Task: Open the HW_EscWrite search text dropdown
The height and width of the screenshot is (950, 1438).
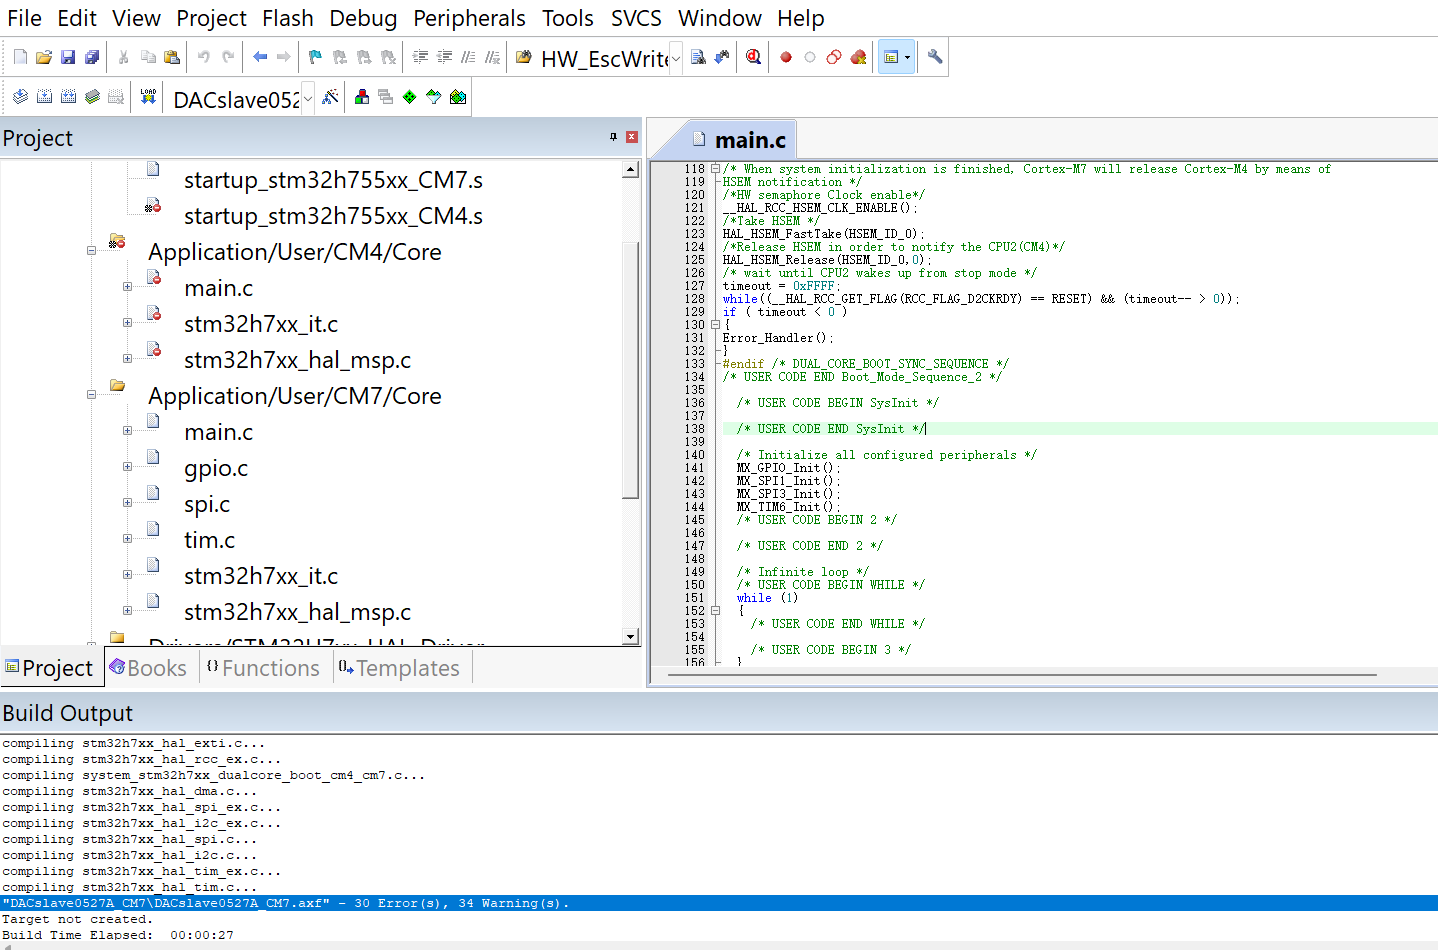Action: pos(676,59)
